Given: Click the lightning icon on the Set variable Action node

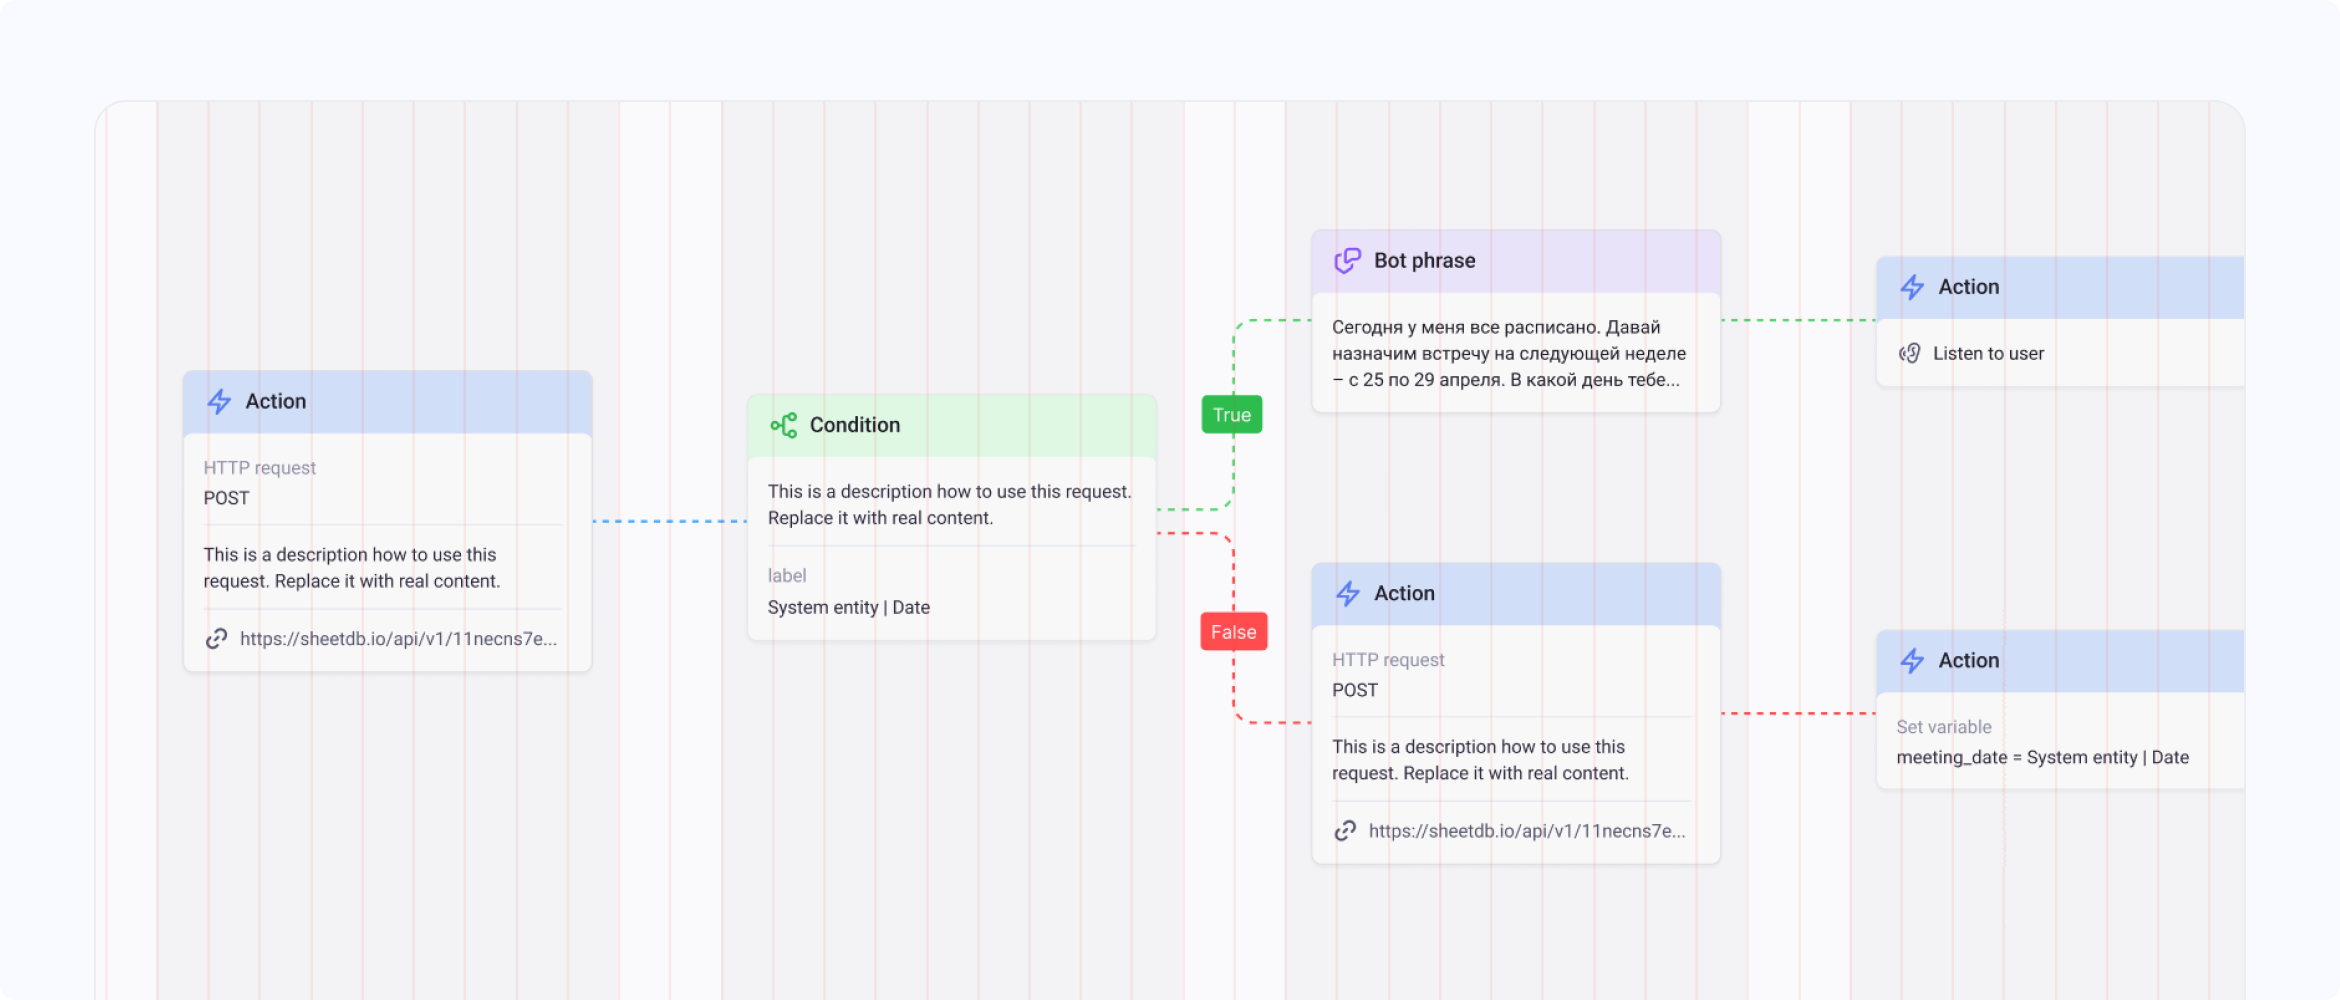Looking at the screenshot, I should click(x=1912, y=661).
